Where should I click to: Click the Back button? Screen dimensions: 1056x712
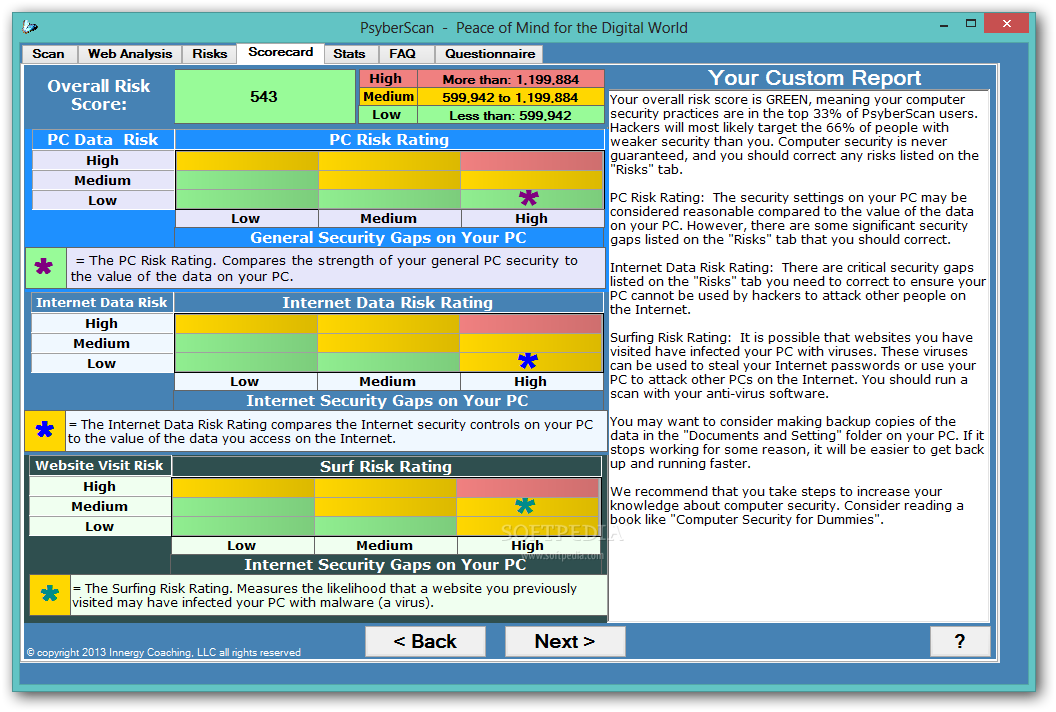425,641
